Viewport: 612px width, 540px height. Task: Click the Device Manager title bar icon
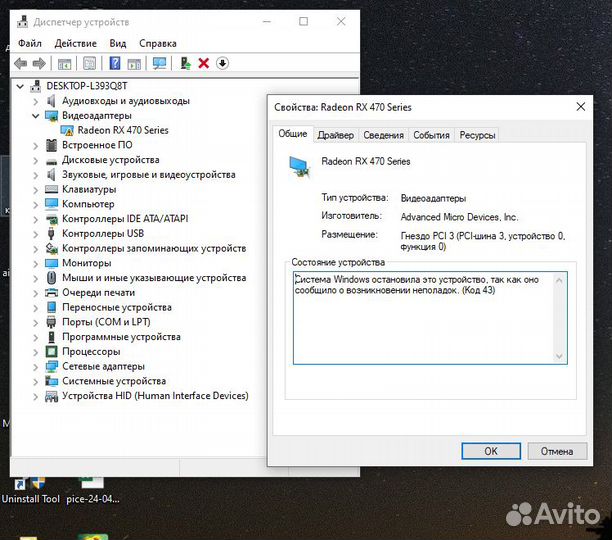[22, 22]
